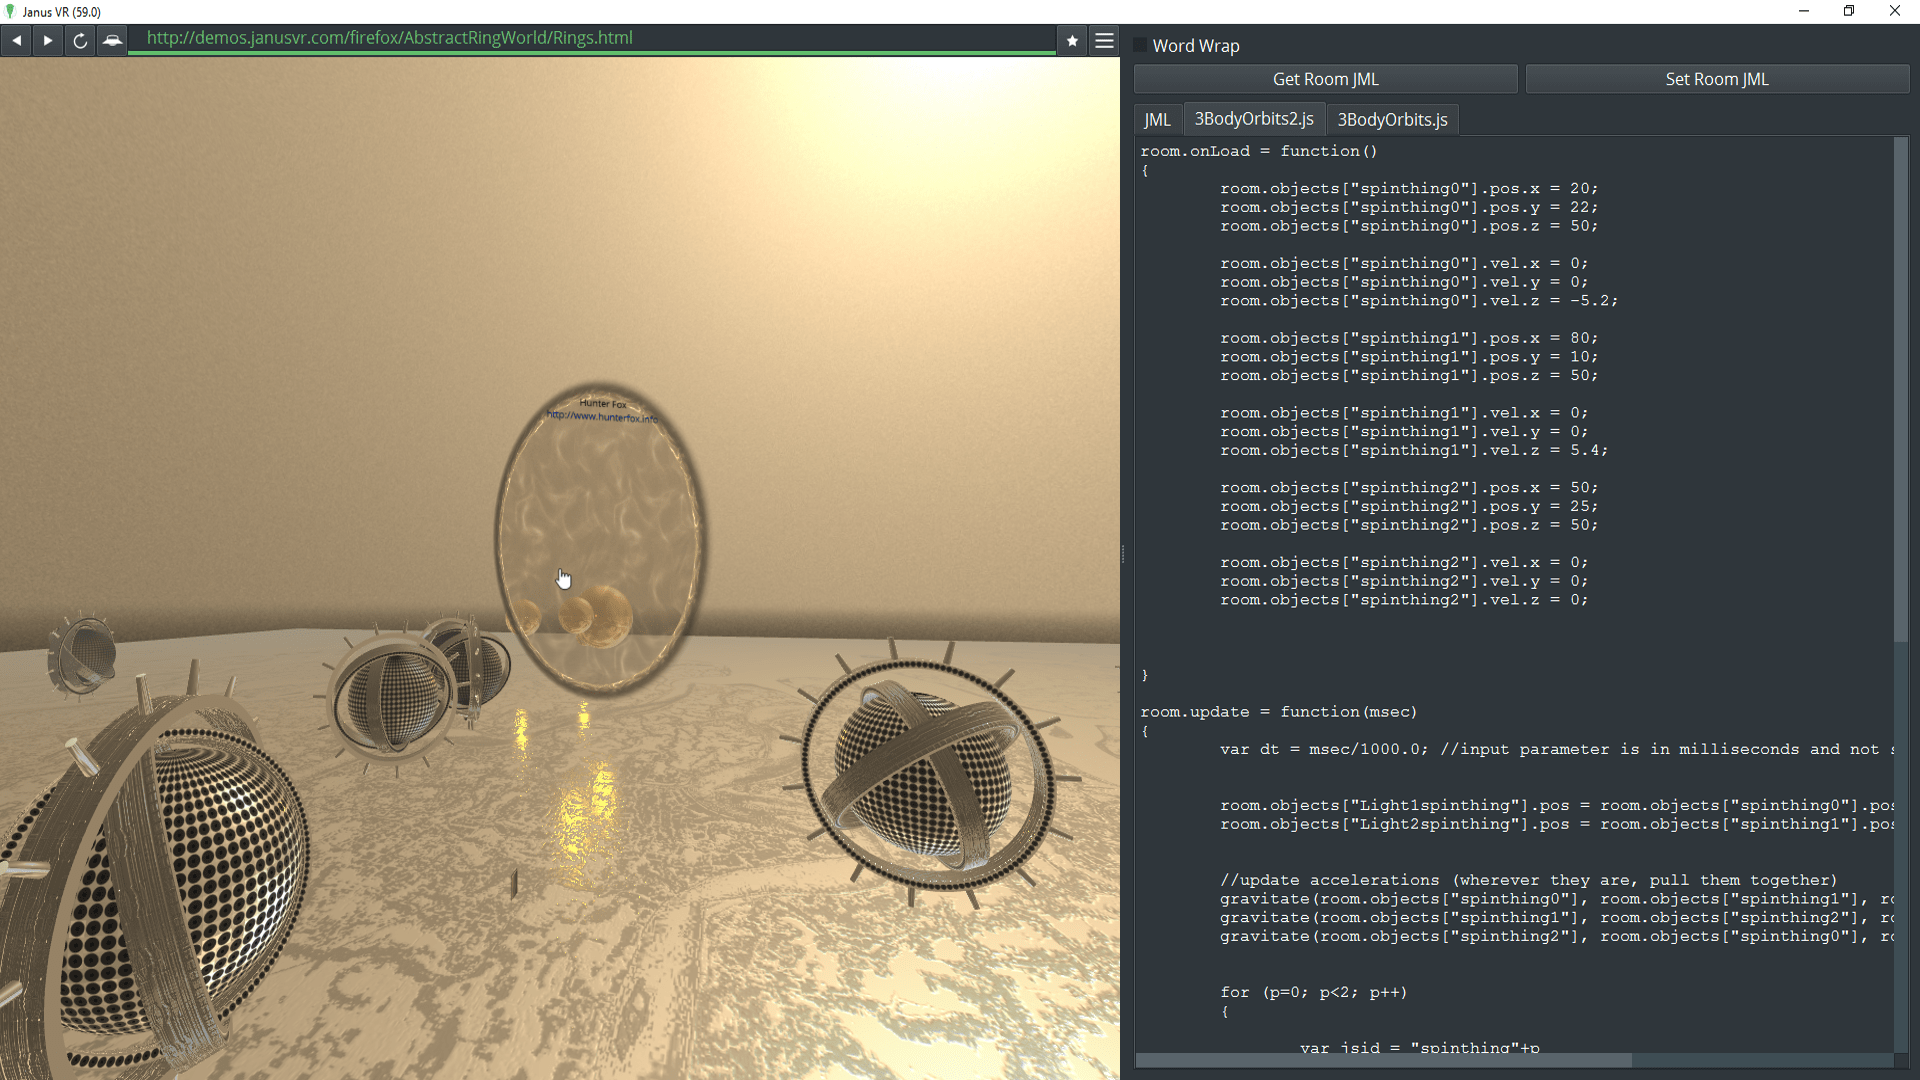Image resolution: width=1920 pixels, height=1080 pixels.
Task: Click the Janus VR logo in the title bar
Action: pyautogui.click(x=10, y=11)
